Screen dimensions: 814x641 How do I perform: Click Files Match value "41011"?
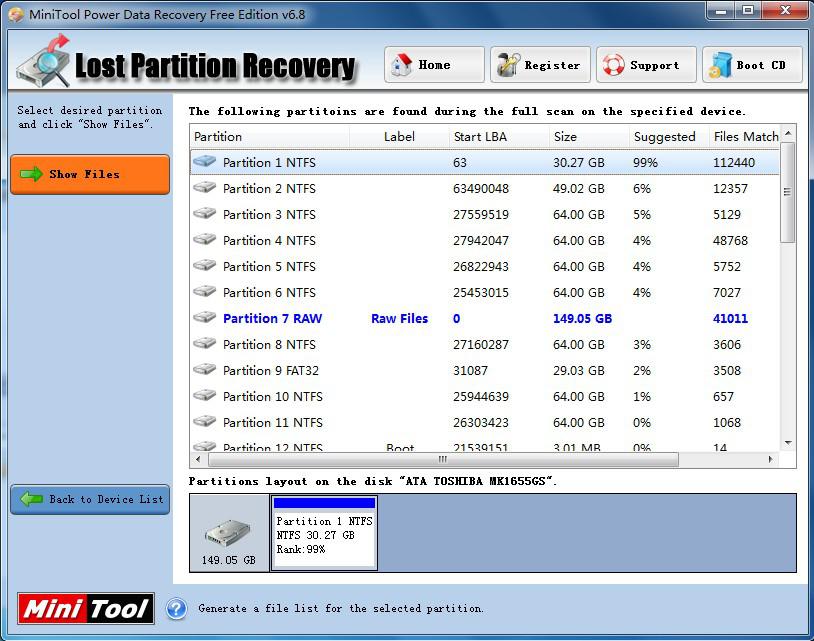[x=730, y=318]
